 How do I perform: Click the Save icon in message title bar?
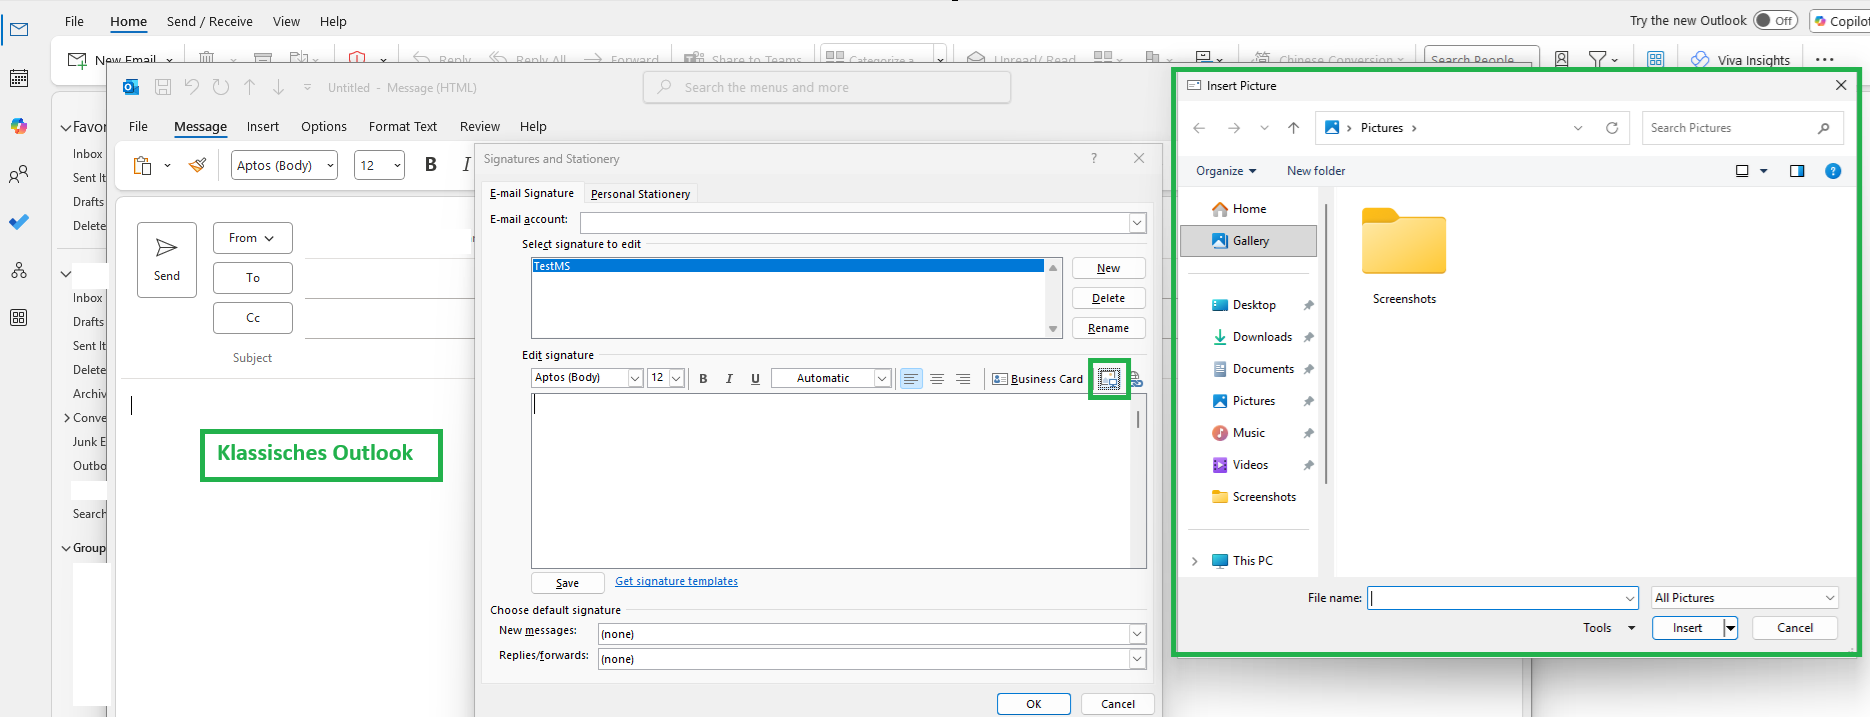coord(163,87)
